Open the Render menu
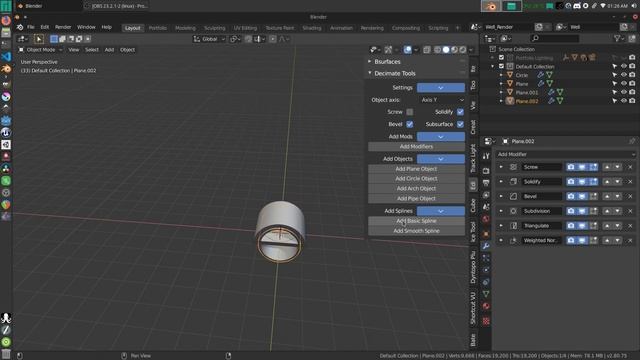Viewport: 640px width, 360px height. 63,27
